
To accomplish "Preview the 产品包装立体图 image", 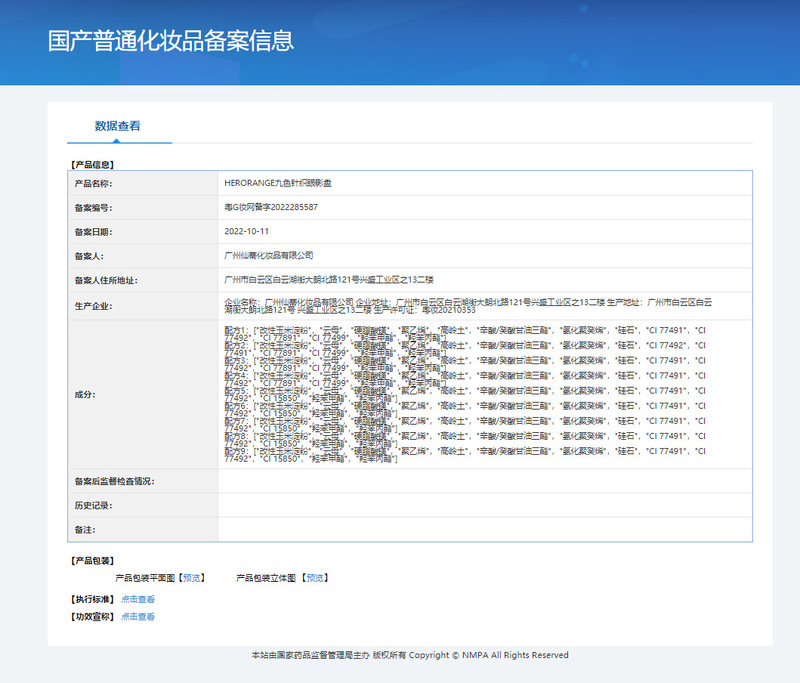I will click(315, 578).
